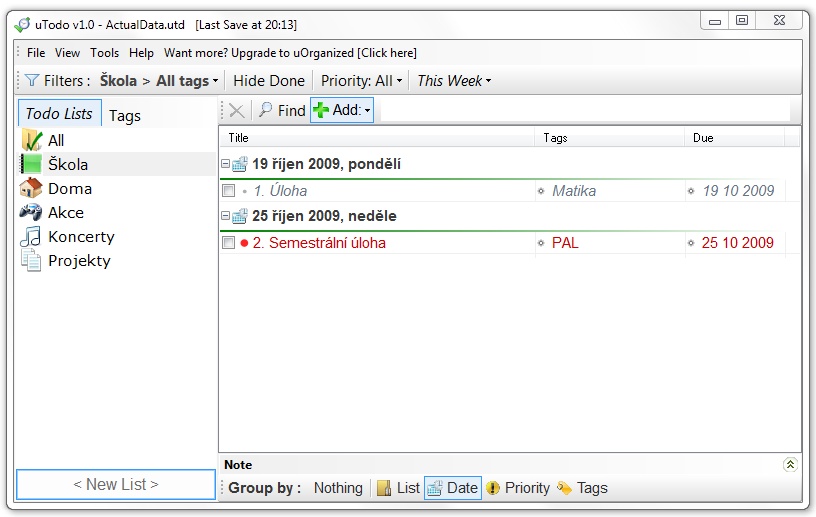Open the Tools menu

[104, 53]
